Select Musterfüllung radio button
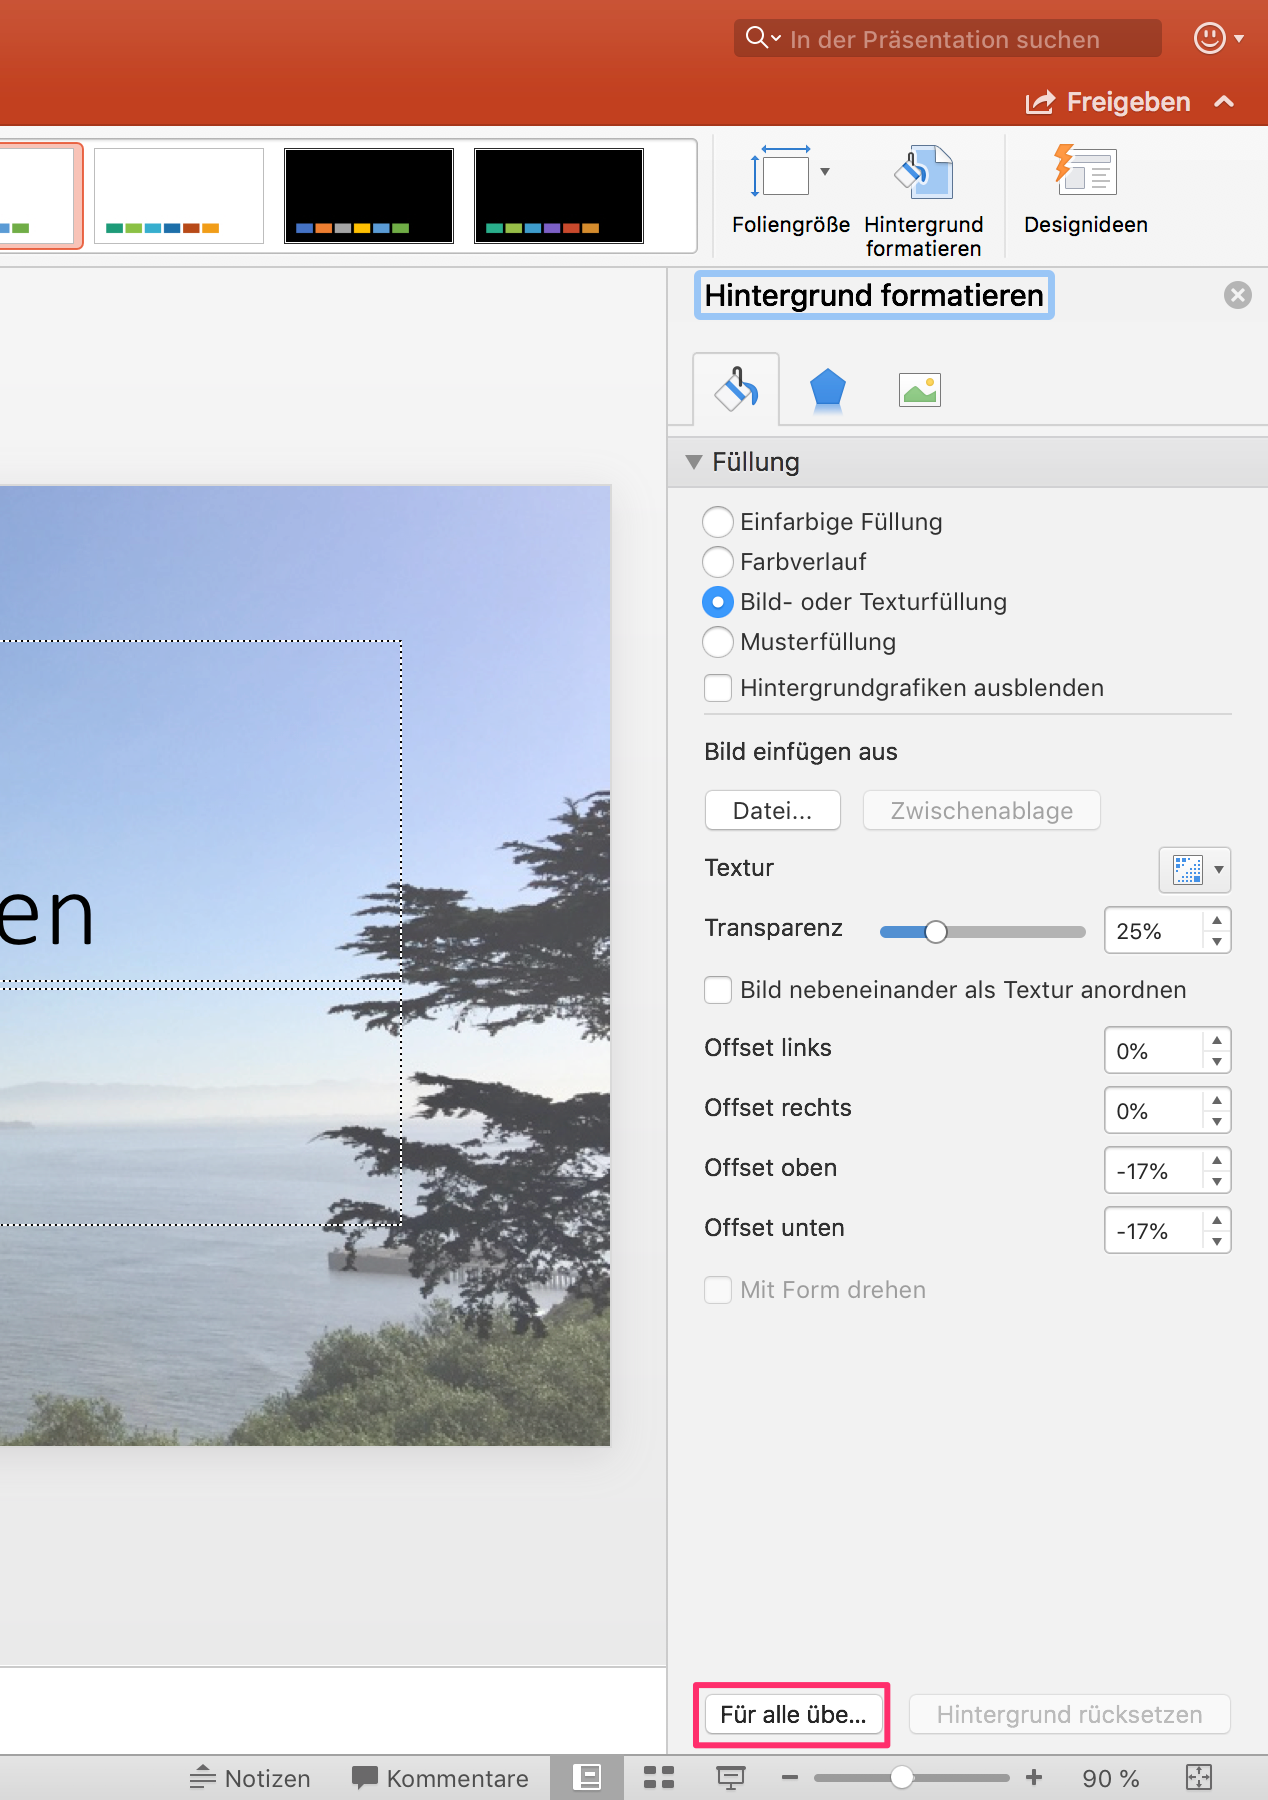The image size is (1268, 1800). [x=718, y=642]
